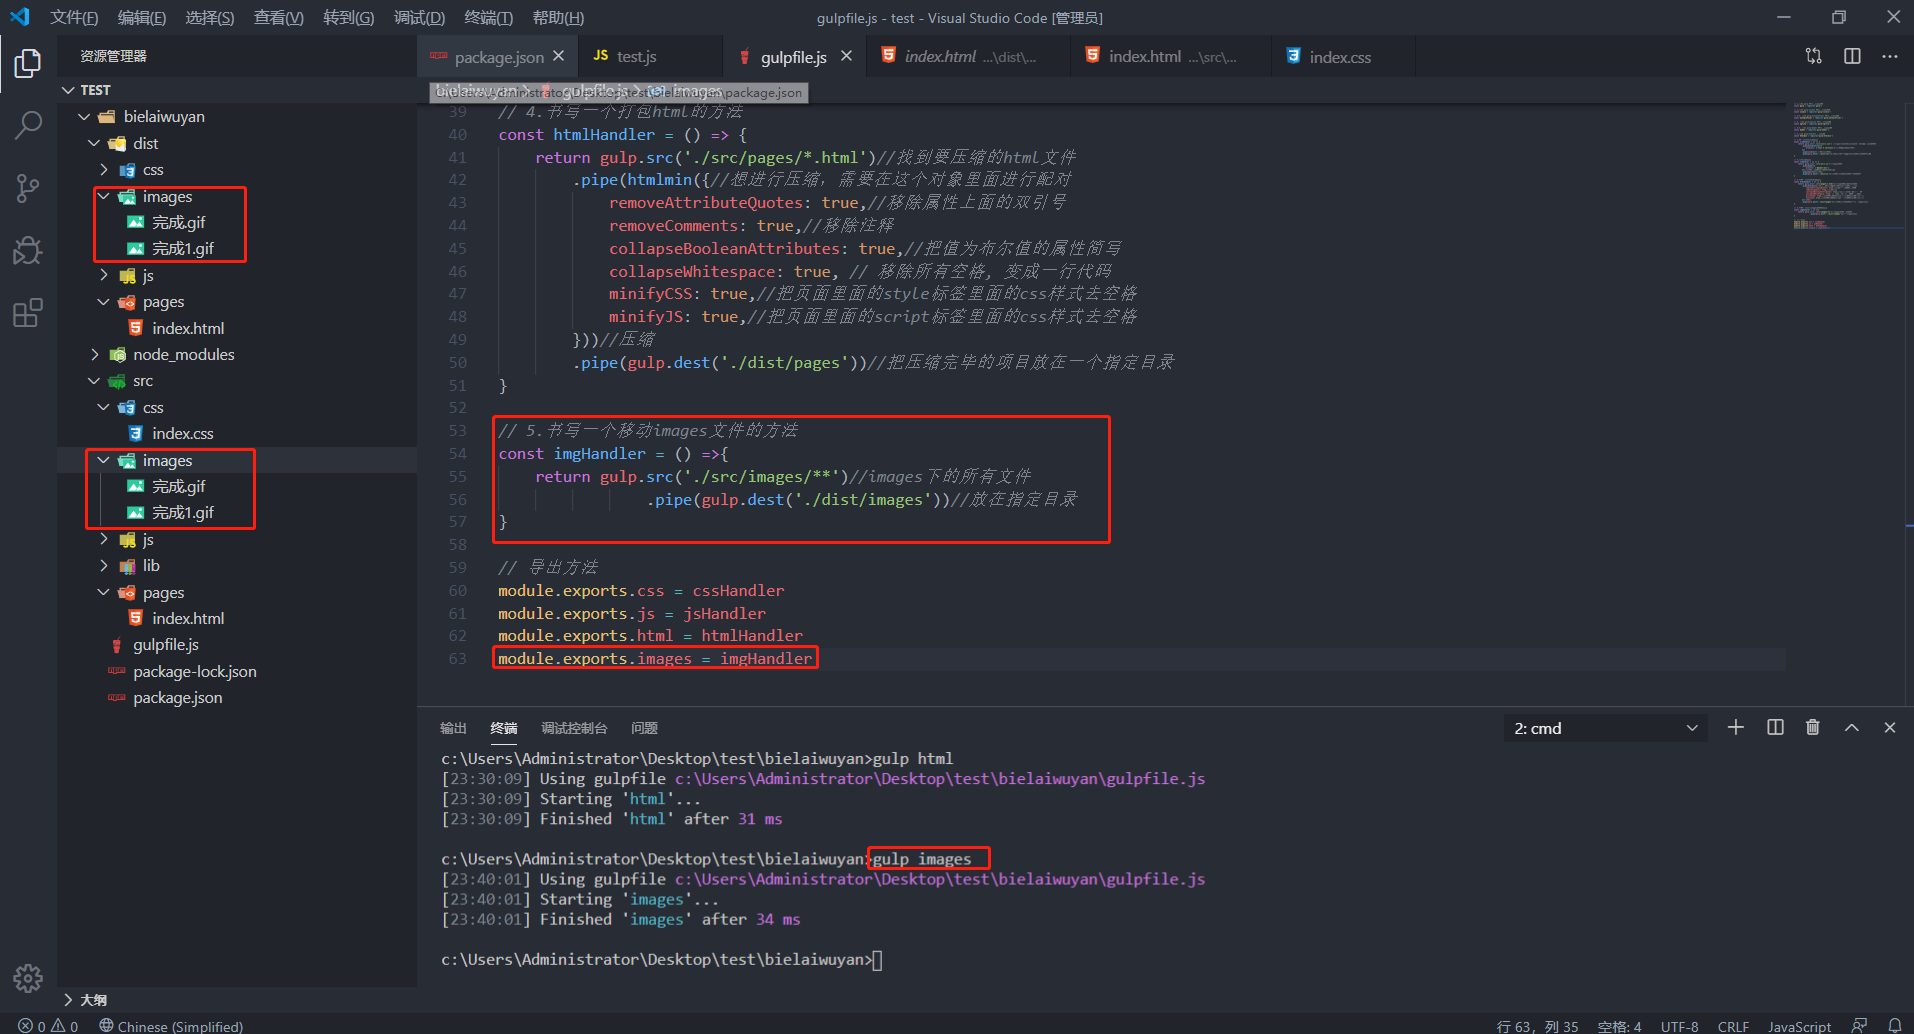Open the Run and Debug view
This screenshot has height=1034, width=1914.
28,250
